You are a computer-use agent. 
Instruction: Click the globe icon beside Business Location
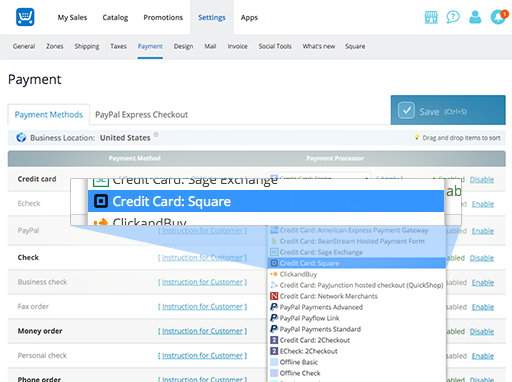[x=21, y=137]
